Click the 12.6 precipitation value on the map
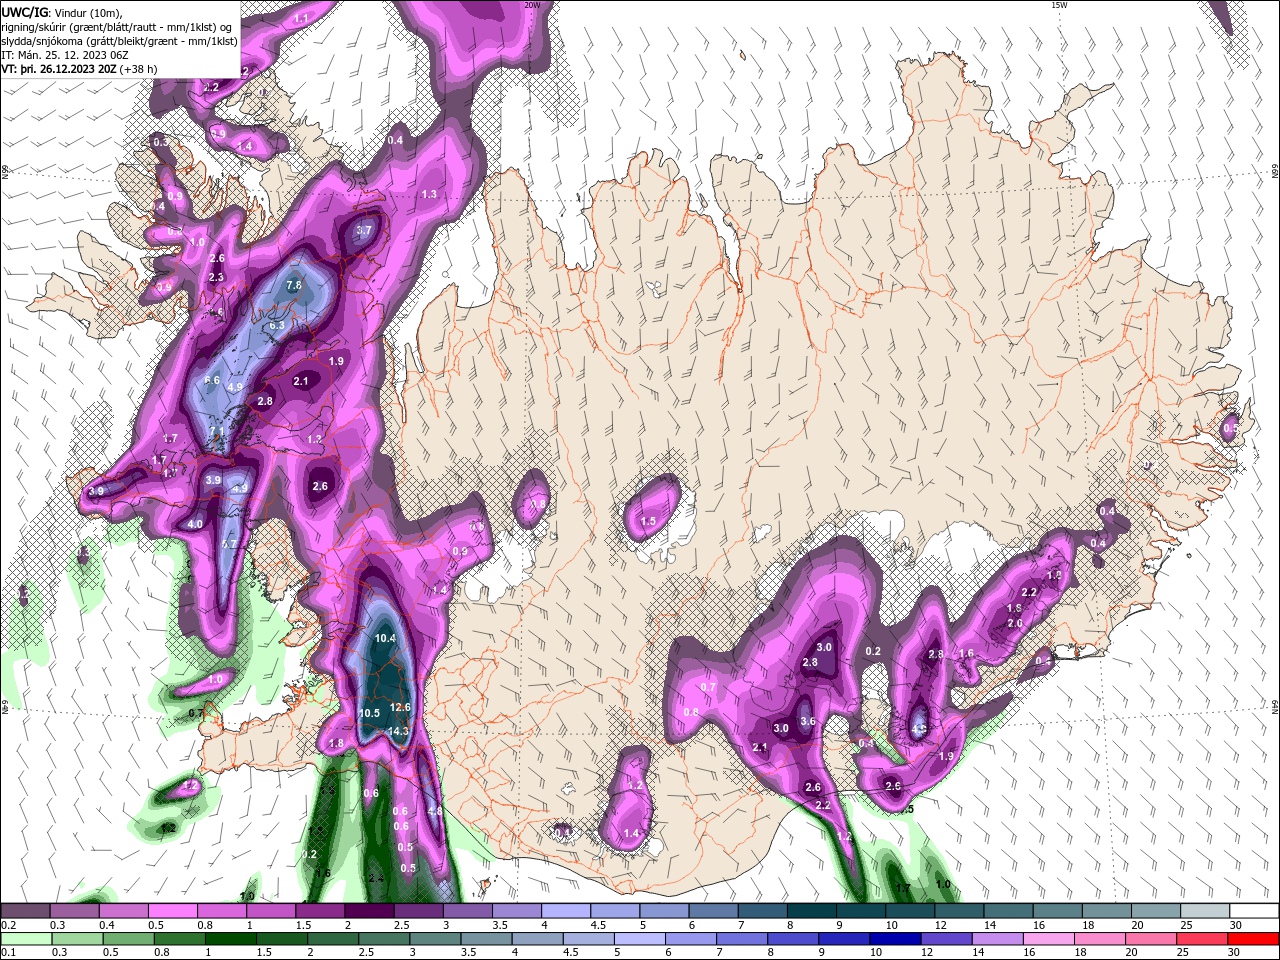This screenshot has width=1280, height=960. [x=400, y=707]
